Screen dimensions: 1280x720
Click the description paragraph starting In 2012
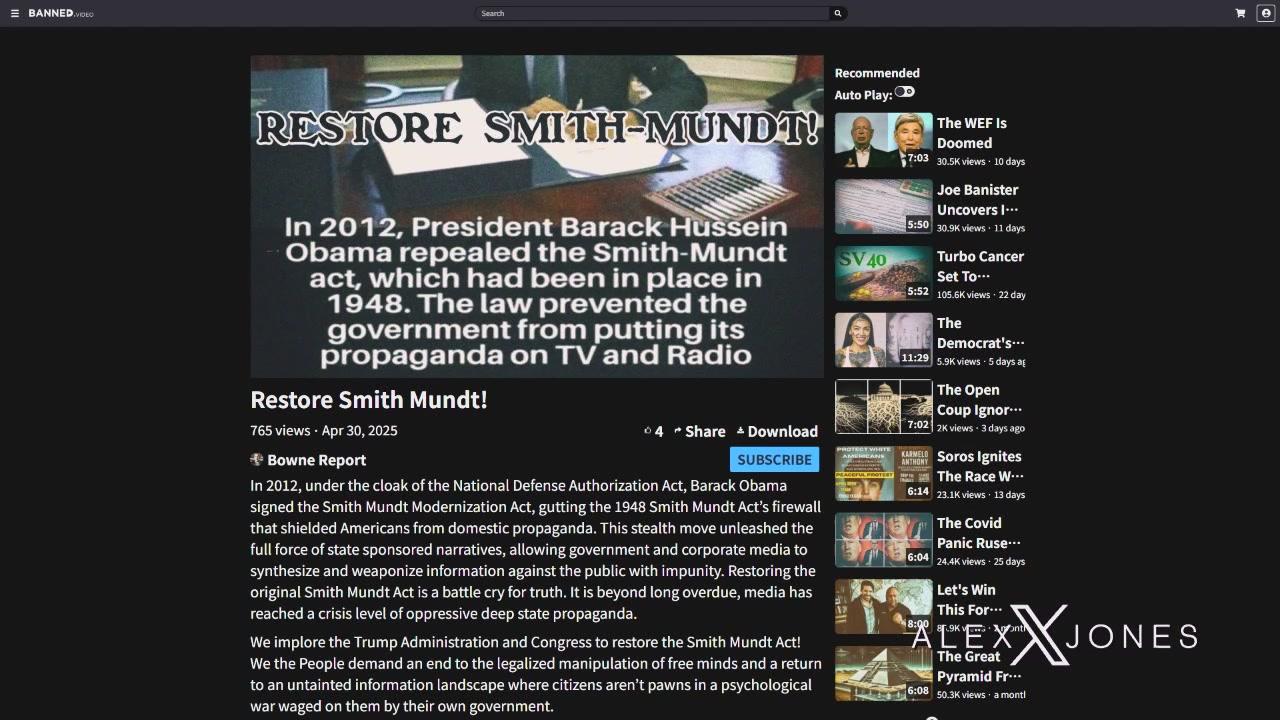coord(535,549)
